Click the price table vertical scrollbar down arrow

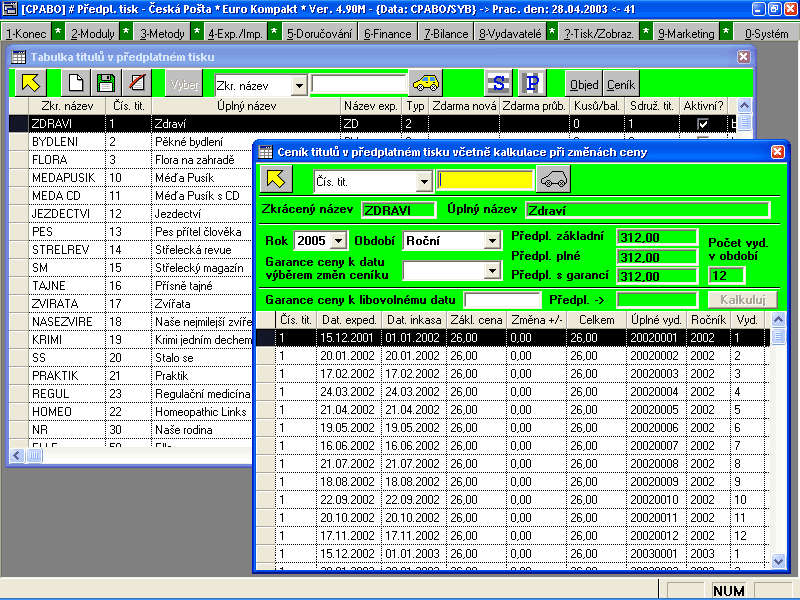tap(779, 563)
